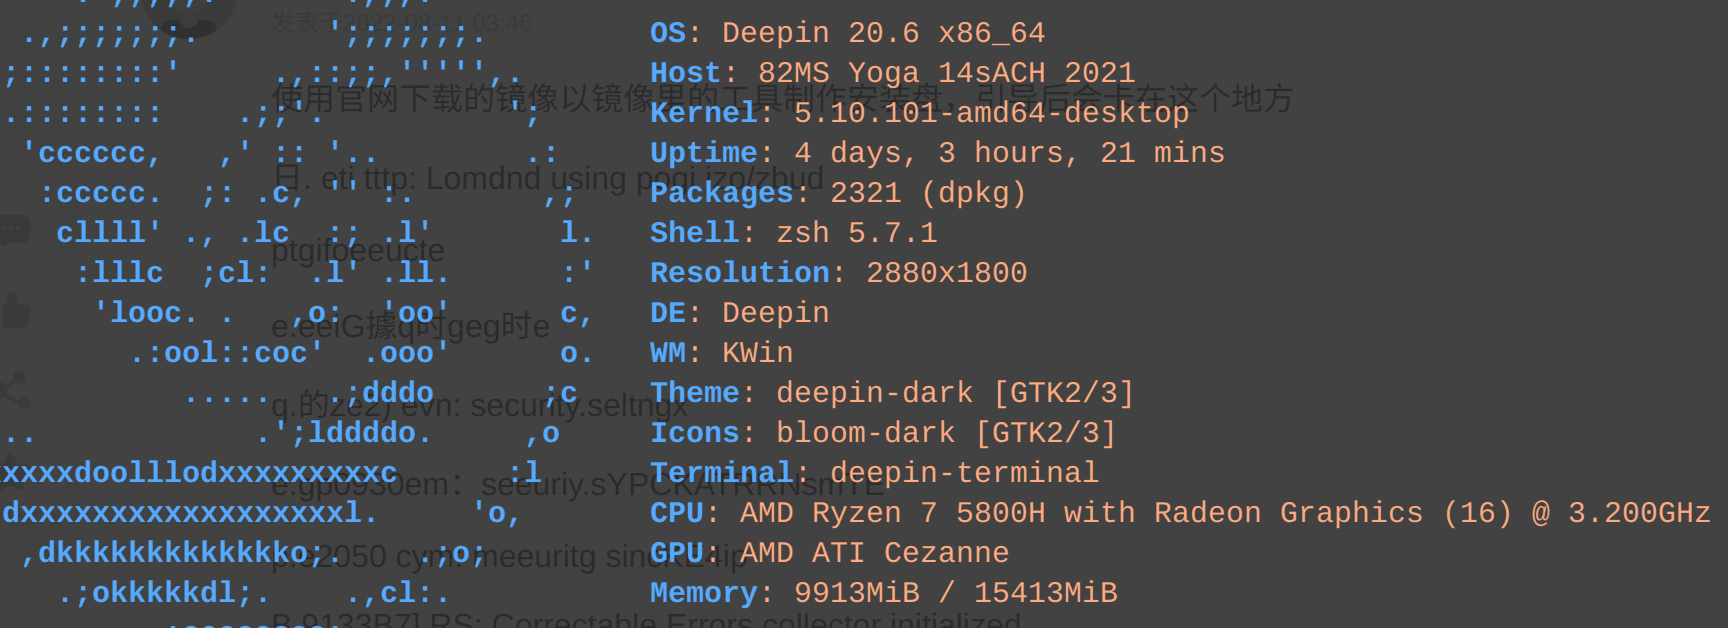
Task: Click the OS: Deepin 20.6 line
Action: [x=847, y=33]
